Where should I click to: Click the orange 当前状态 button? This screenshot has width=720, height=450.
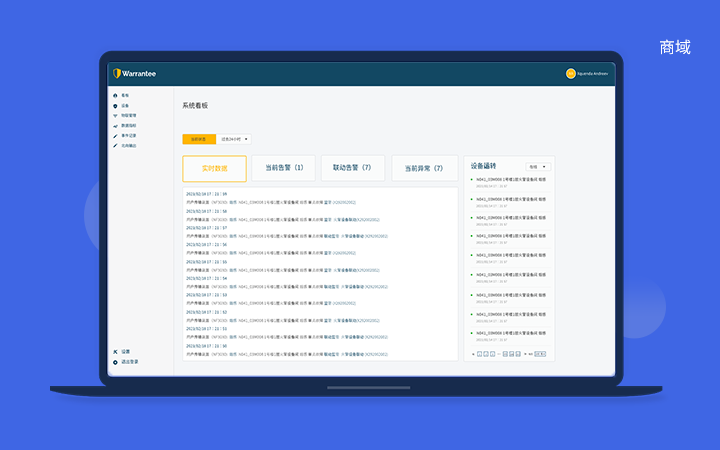click(x=199, y=139)
